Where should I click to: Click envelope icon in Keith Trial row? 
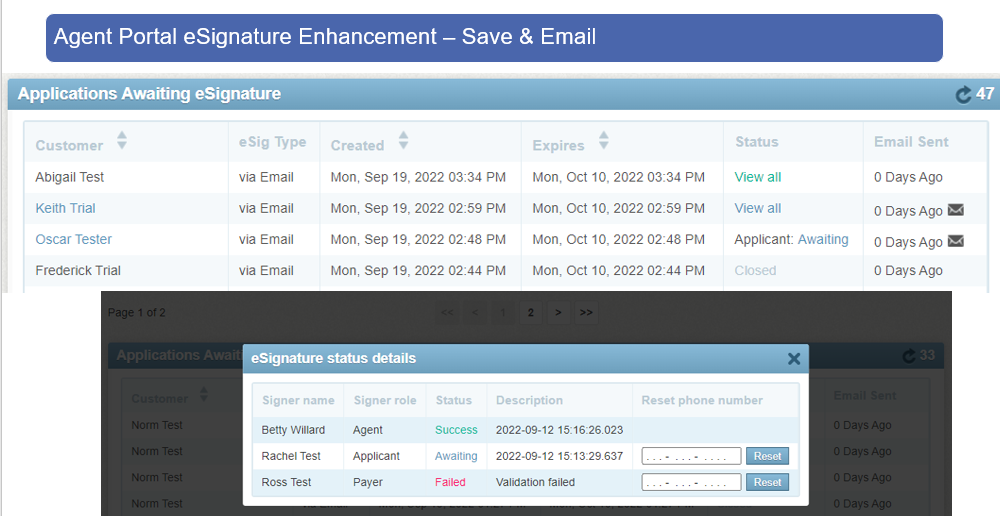tap(955, 210)
